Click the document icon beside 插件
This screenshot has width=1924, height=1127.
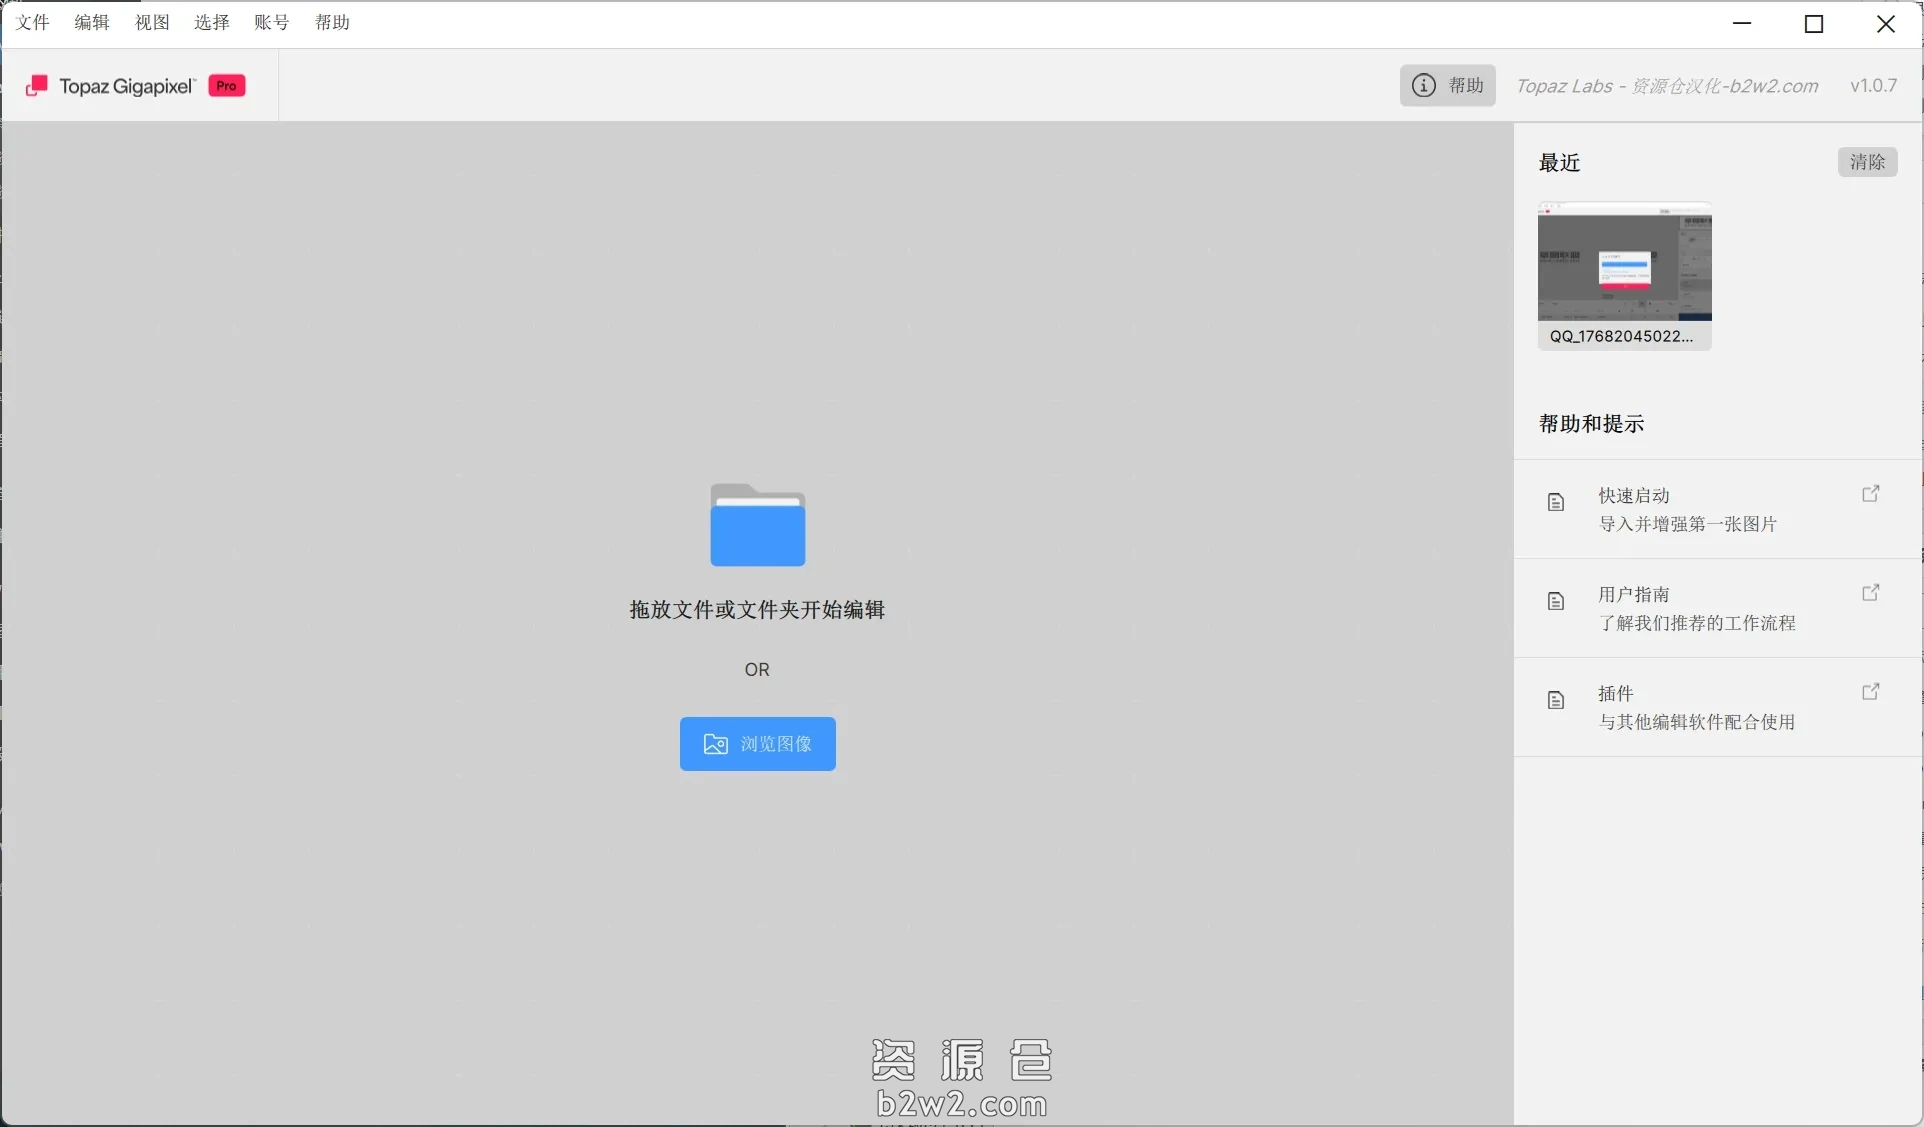point(1555,700)
